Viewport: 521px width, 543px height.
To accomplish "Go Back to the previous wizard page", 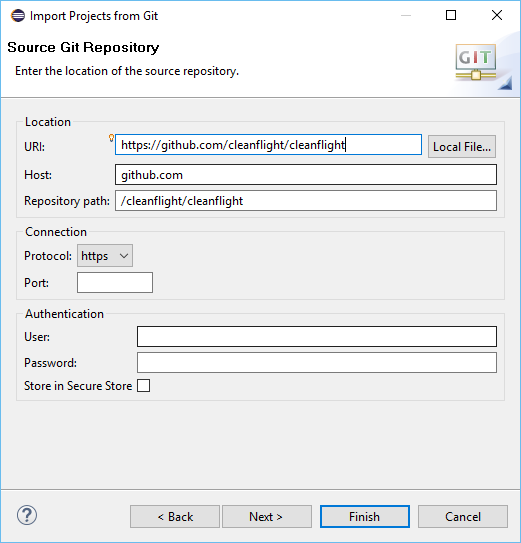I will pos(175,517).
